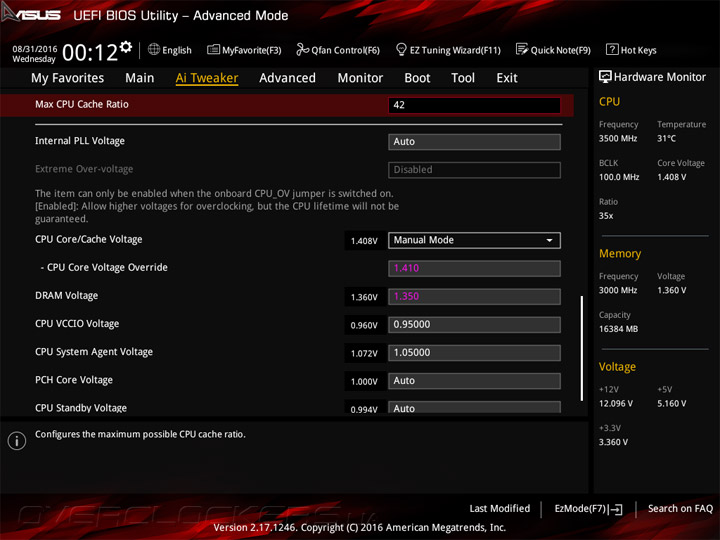Select CPU System Agent Voltage label
This screenshot has width=720, height=540.
coord(94,352)
